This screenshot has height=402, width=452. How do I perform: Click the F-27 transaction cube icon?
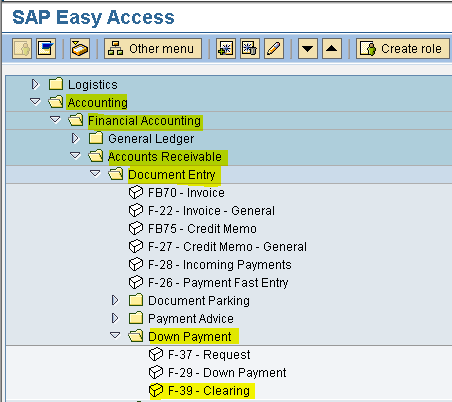136,247
